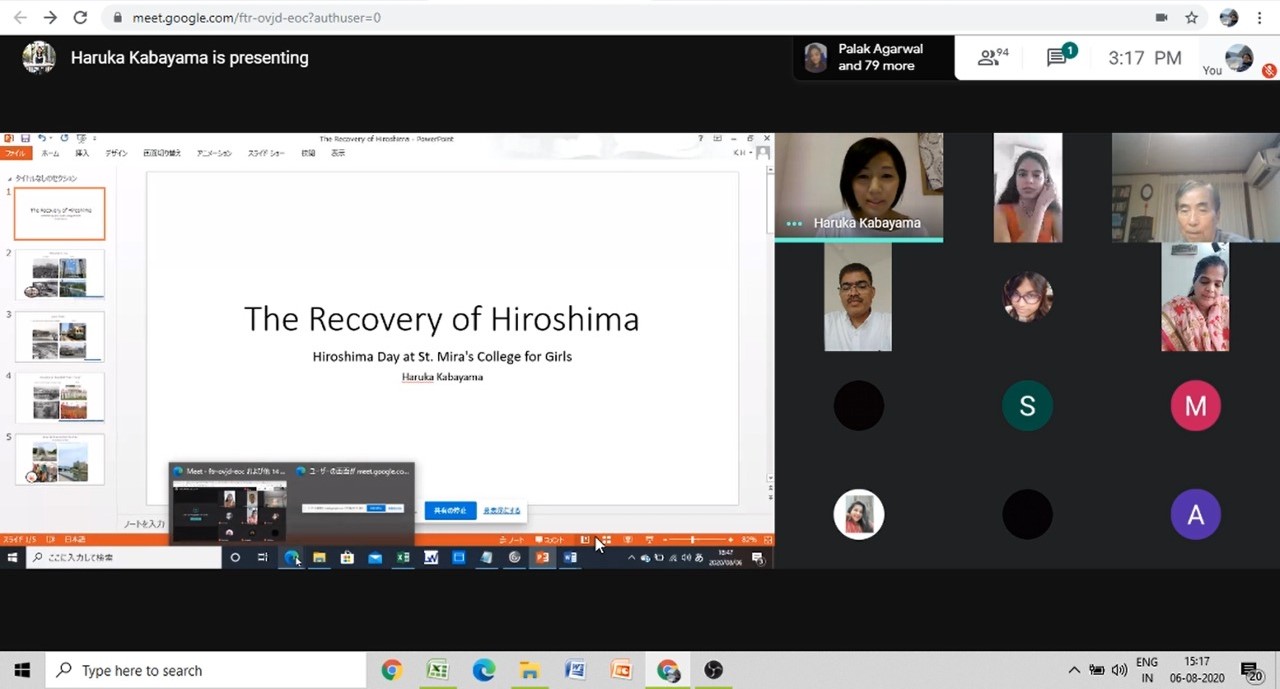Expand hidden icons in the system tray
The height and width of the screenshot is (689, 1280).
(x=1074, y=669)
